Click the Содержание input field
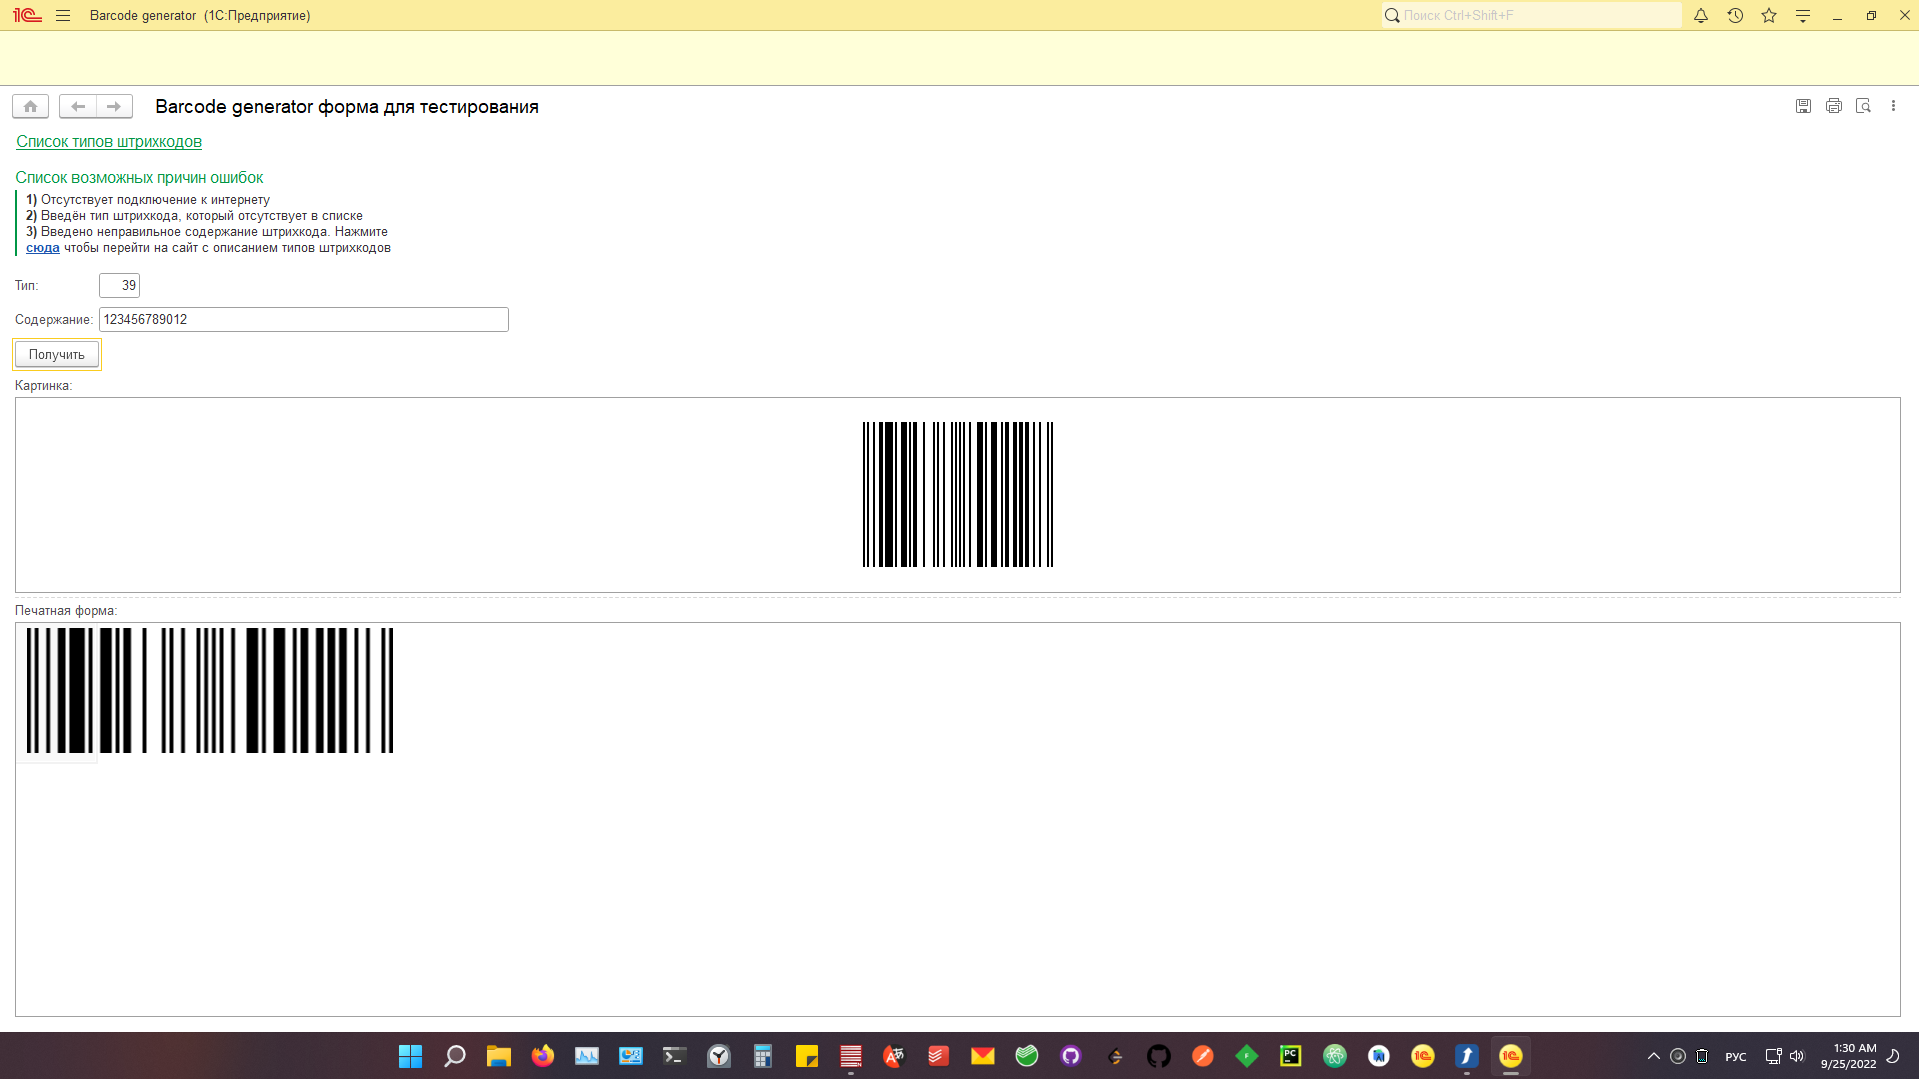 tap(303, 320)
